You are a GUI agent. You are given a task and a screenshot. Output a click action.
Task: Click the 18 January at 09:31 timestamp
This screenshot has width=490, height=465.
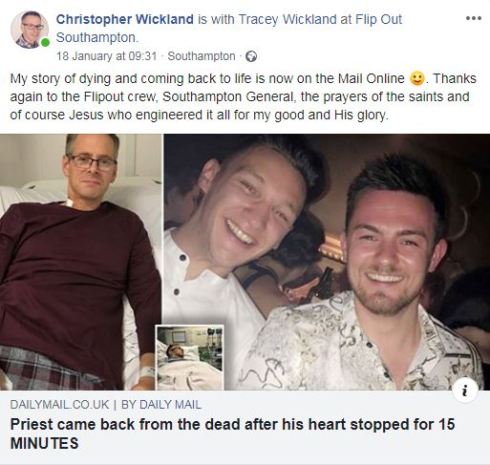tap(106, 56)
